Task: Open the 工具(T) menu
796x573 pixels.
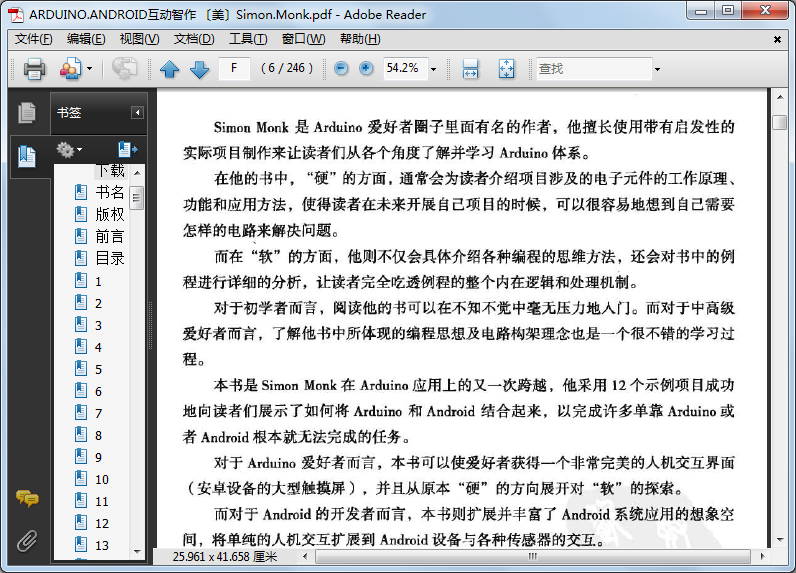Action: [248, 39]
